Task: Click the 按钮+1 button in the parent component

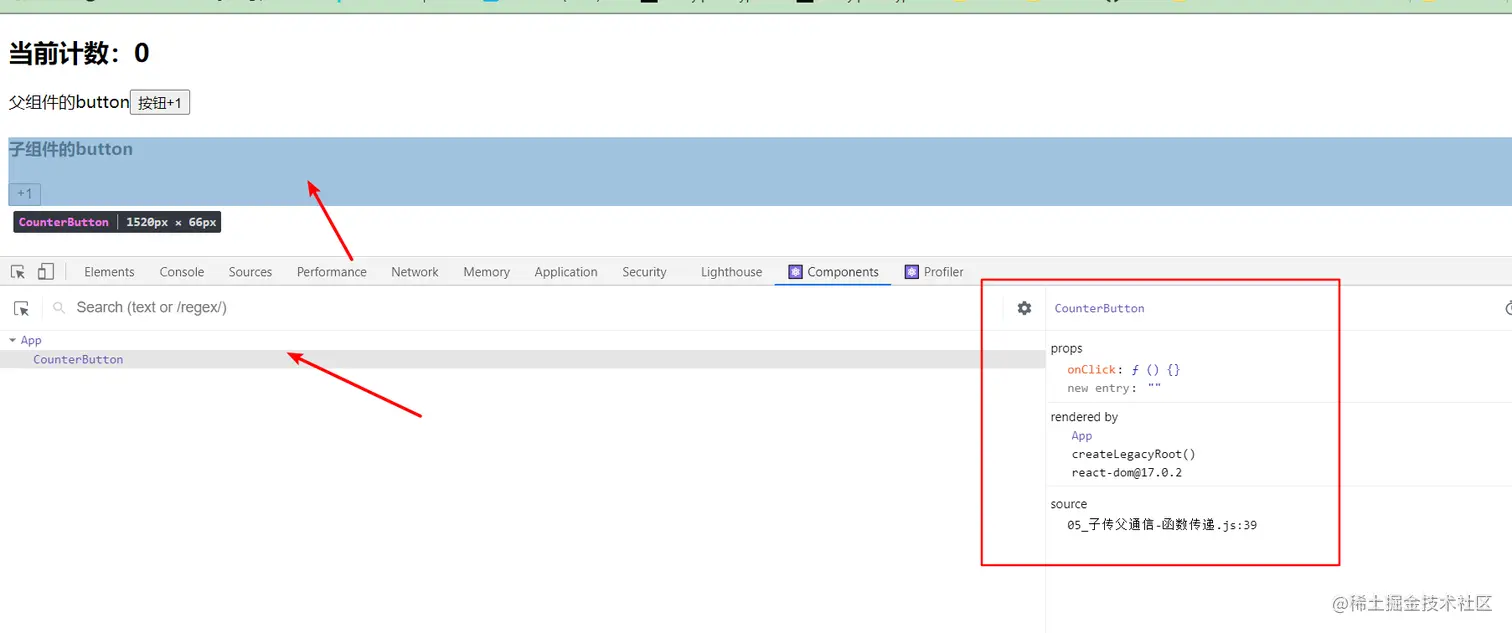Action: [x=160, y=103]
